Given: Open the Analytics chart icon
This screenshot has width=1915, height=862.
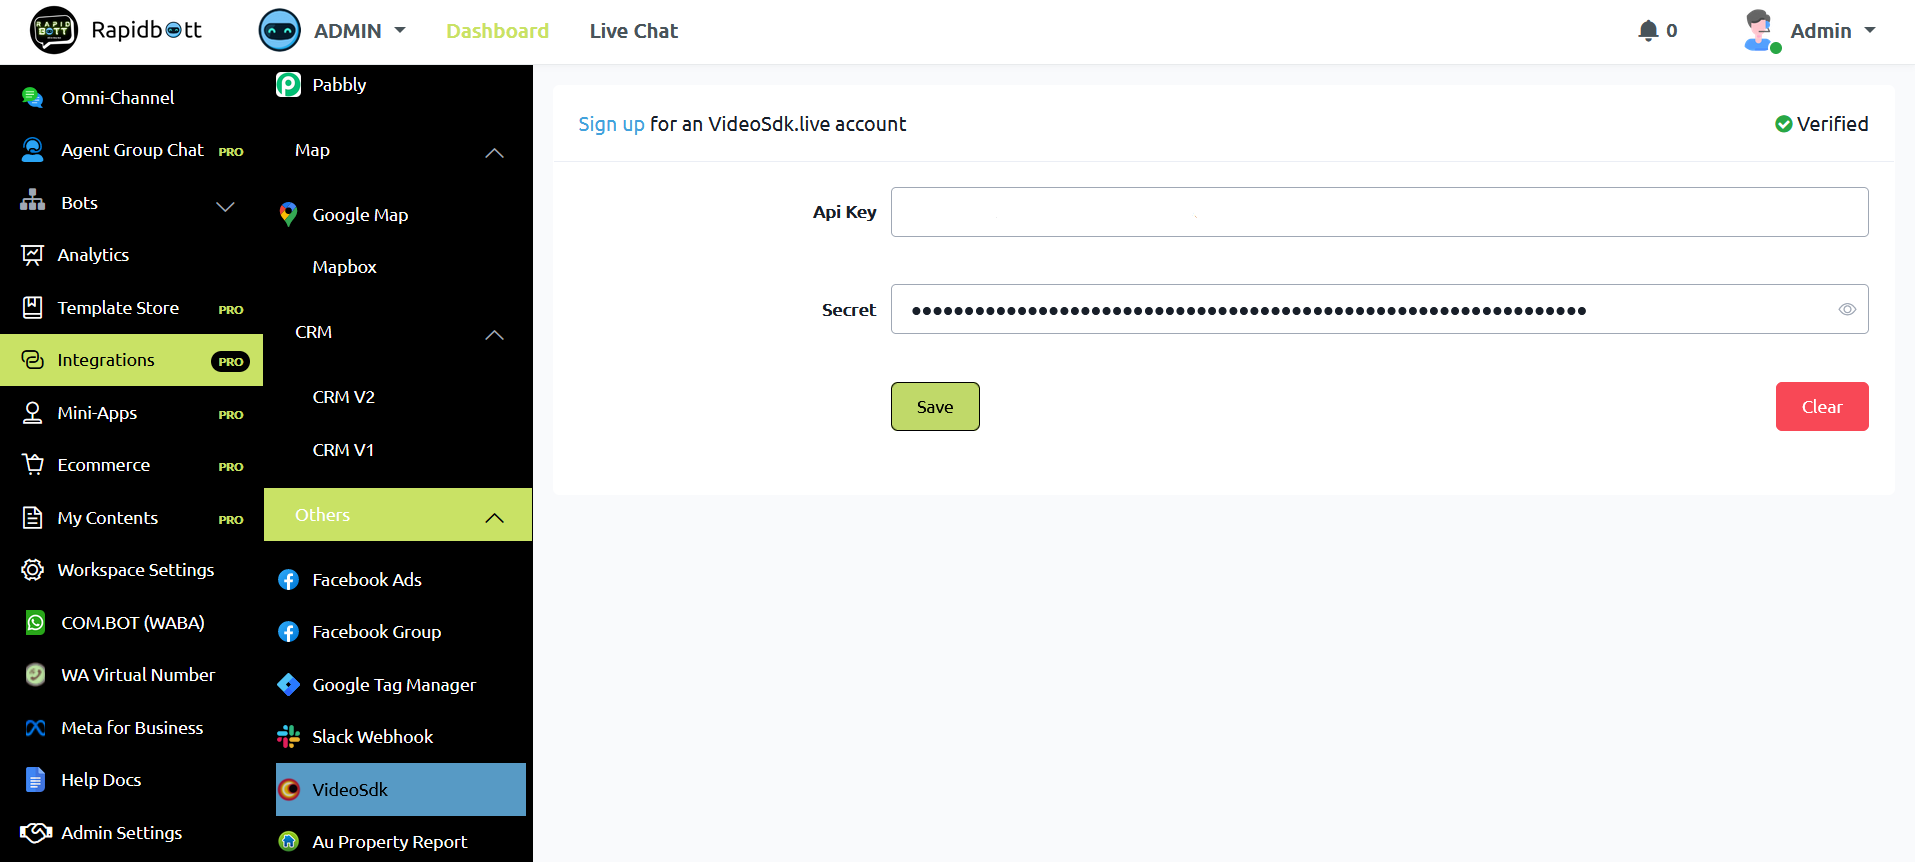Looking at the screenshot, I should (32, 255).
